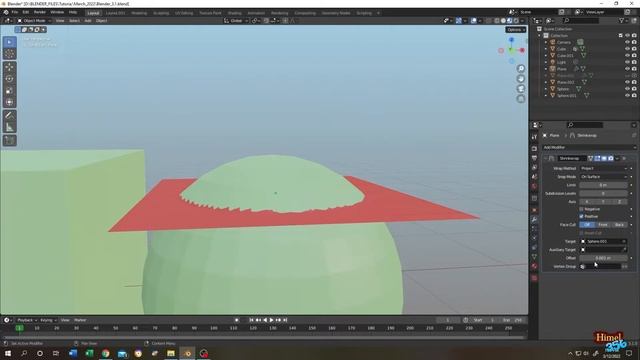Open the Window menu
640x360 pixels.
[57, 12]
